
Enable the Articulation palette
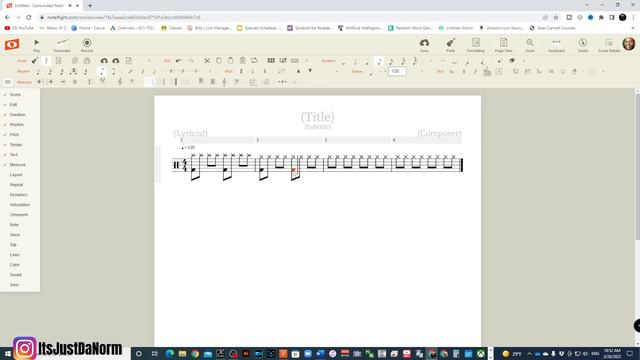click(20, 204)
